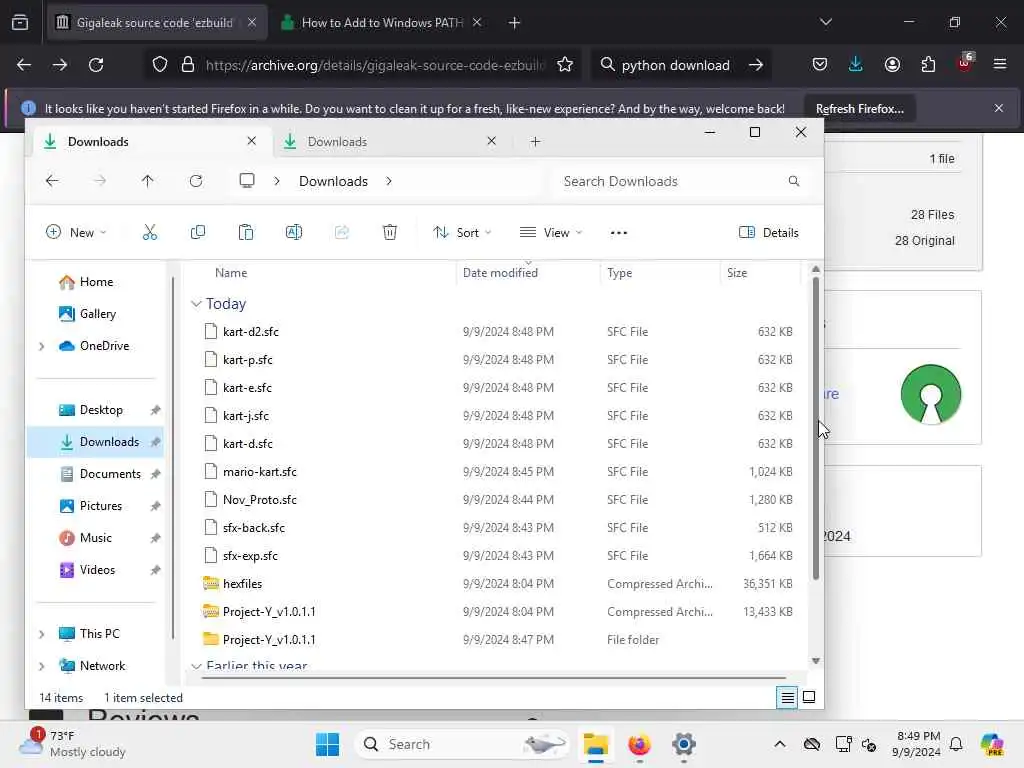
Task: Click the search magnifier in Search Downloads
Action: point(793,181)
